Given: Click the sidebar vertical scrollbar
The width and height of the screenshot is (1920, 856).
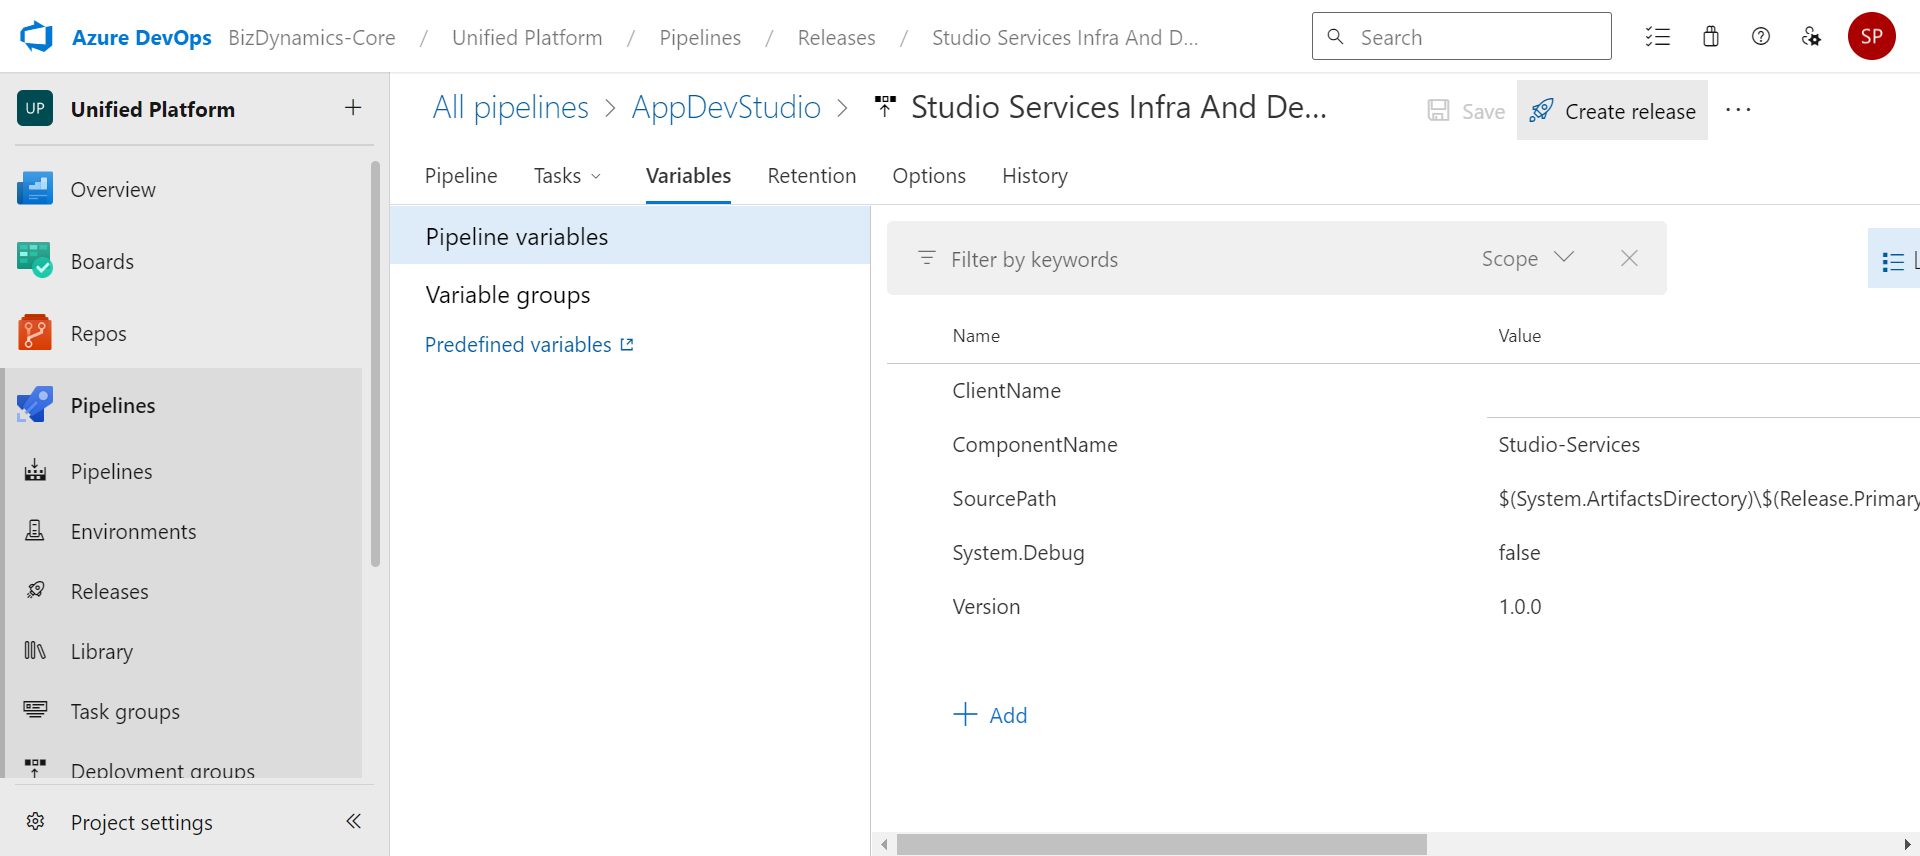Looking at the screenshot, I should click(x=375, y=364).
